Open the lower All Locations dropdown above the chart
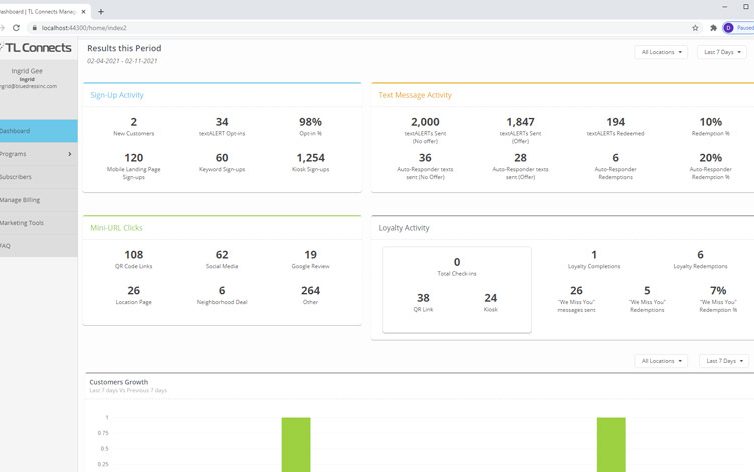754x472 pixels. point(661,360)
